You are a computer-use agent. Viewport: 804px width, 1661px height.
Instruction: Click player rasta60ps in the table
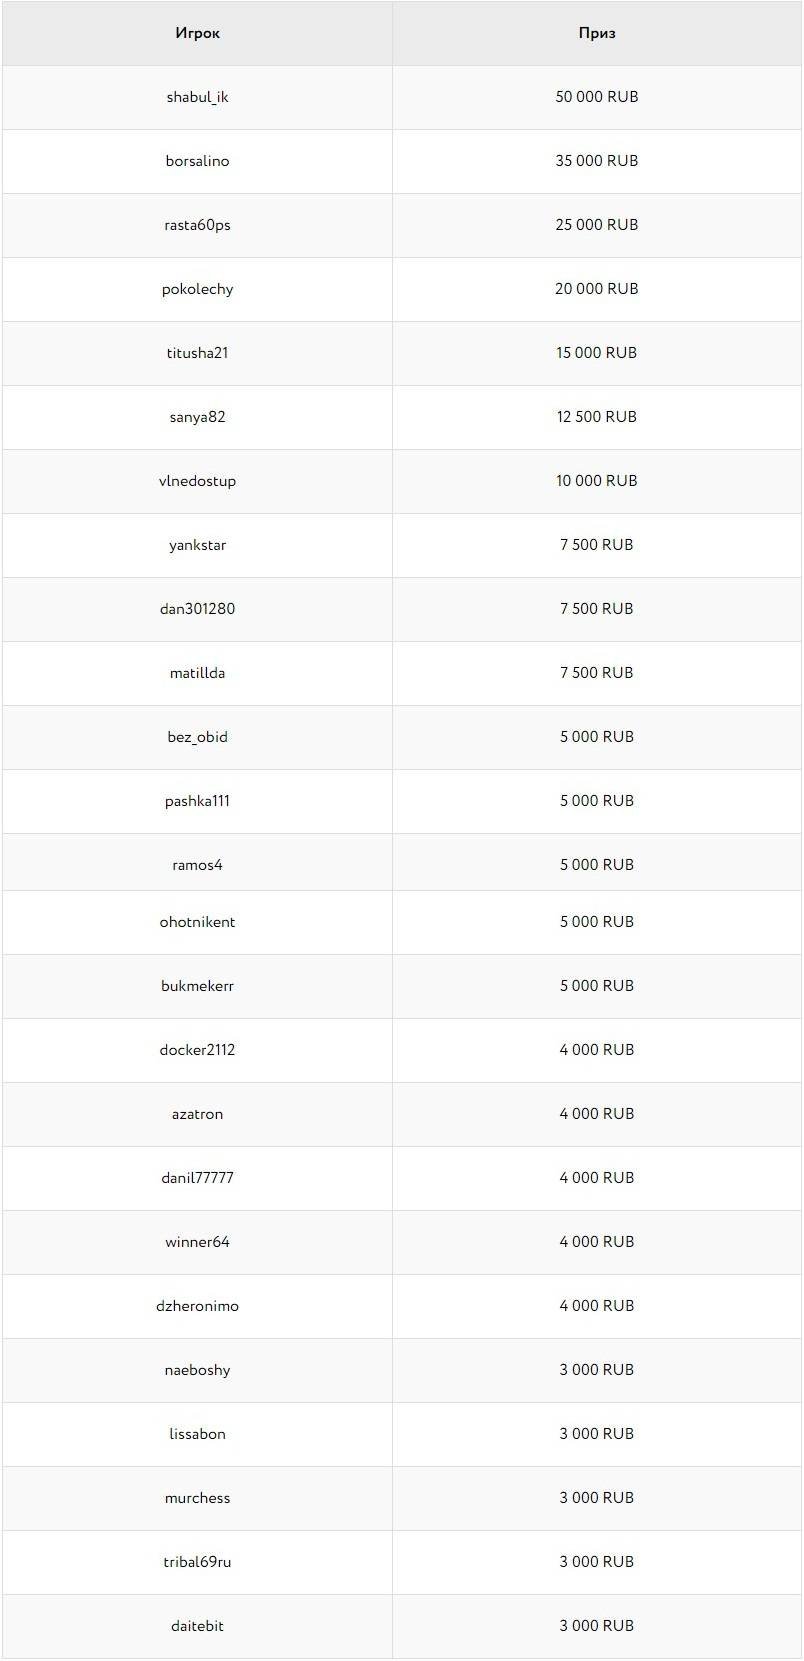point(197,225)
